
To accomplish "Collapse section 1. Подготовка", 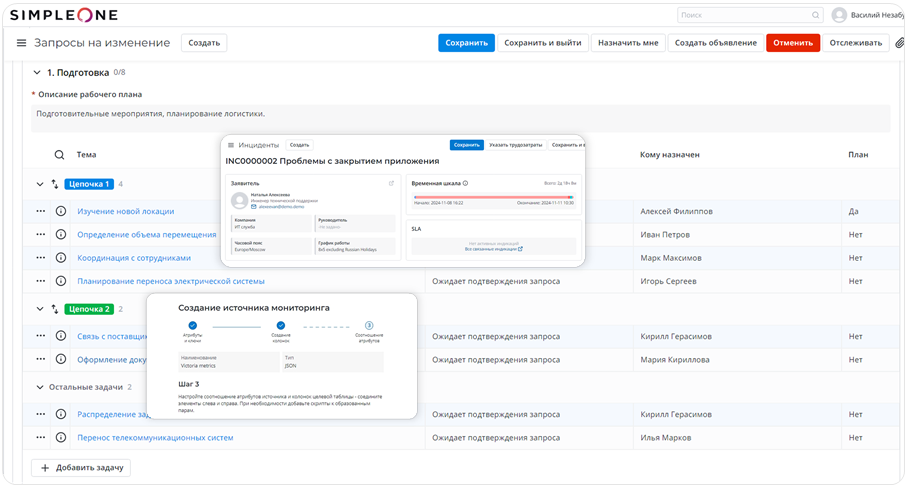I will click(37, 73).
